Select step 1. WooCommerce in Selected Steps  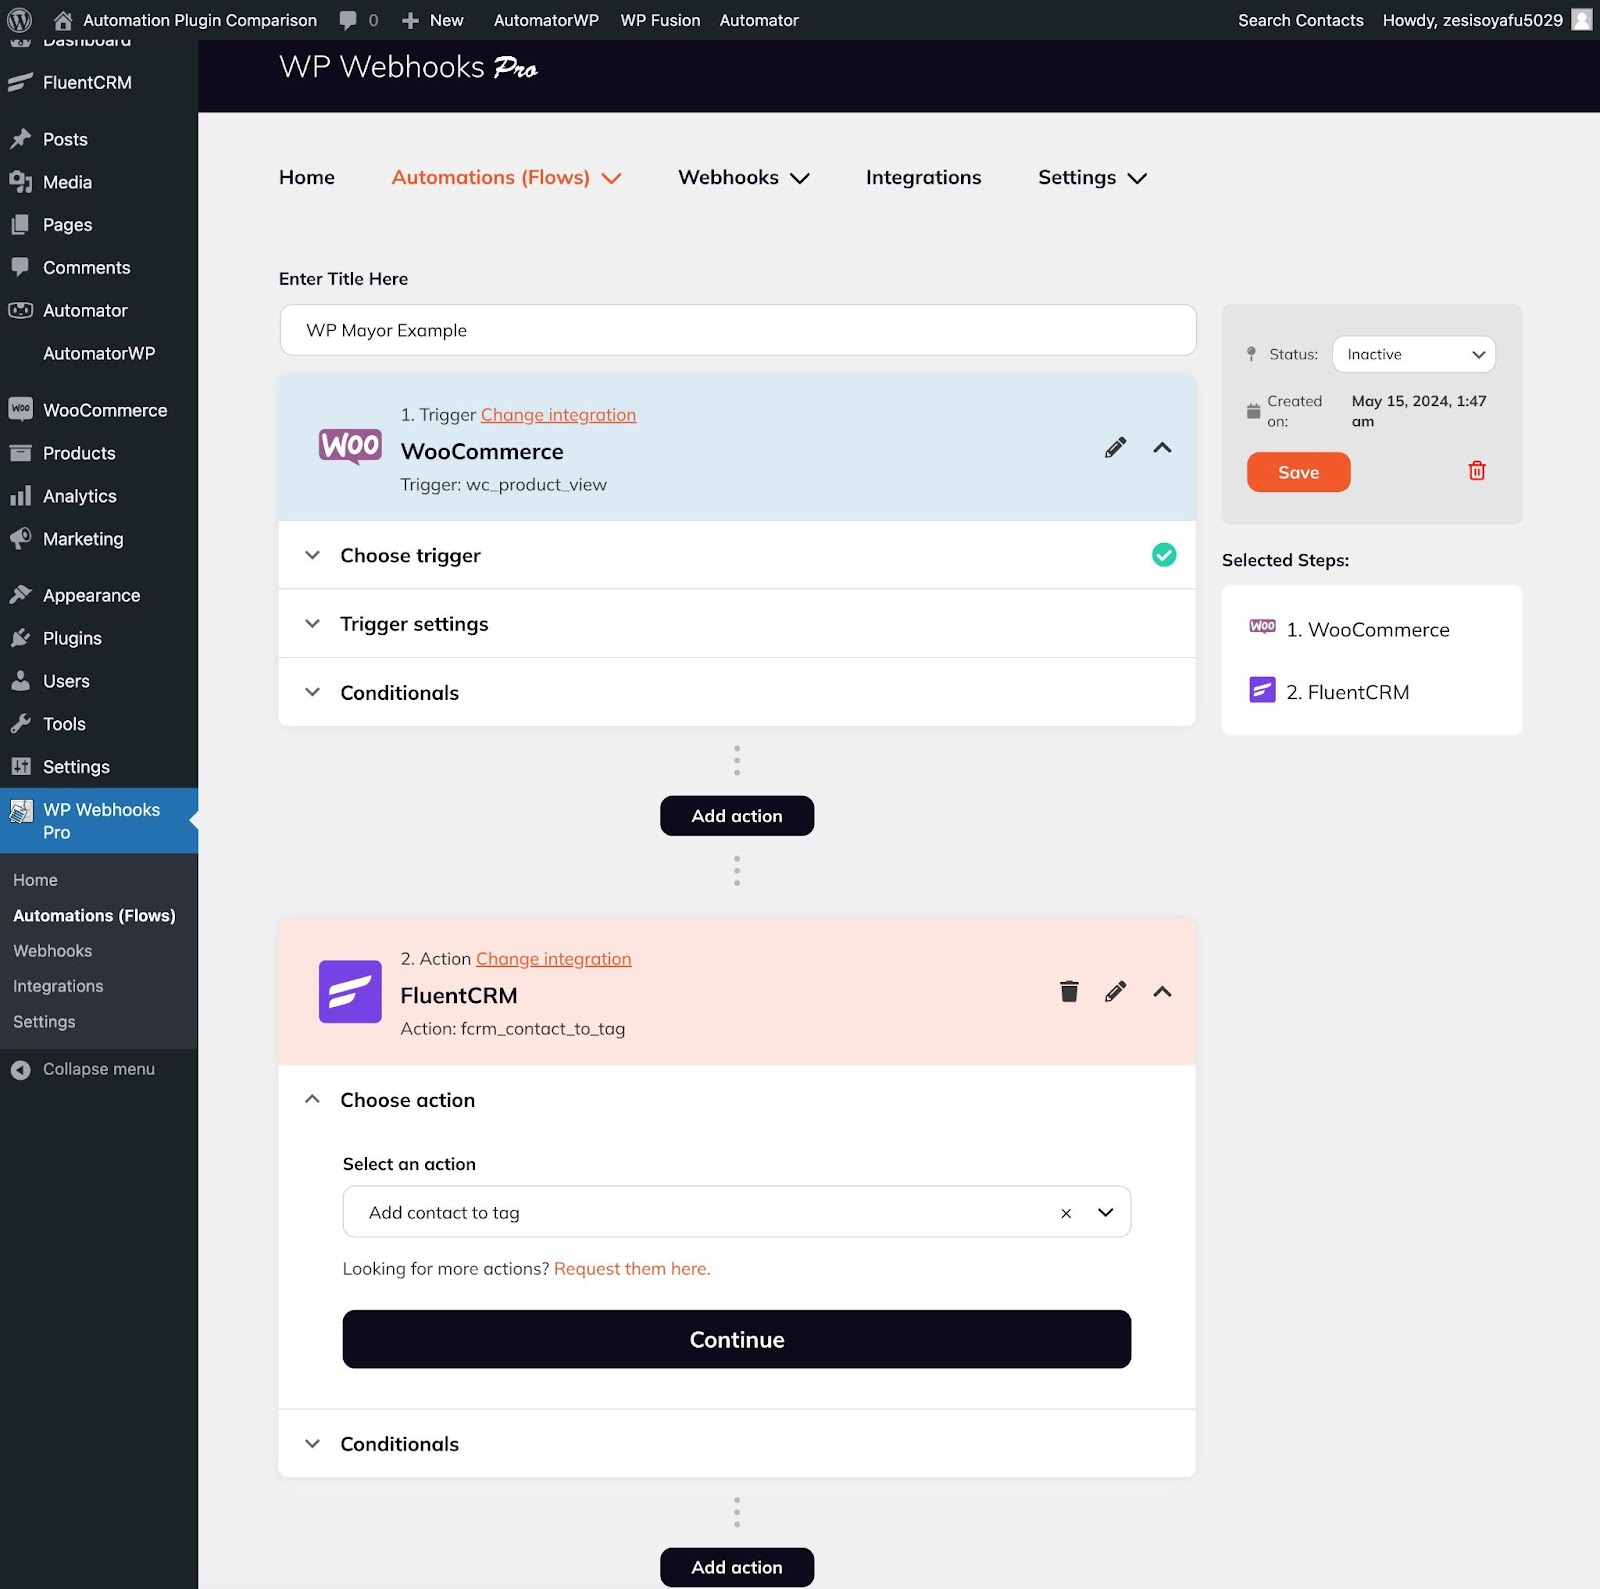(x=1350, y=630)
